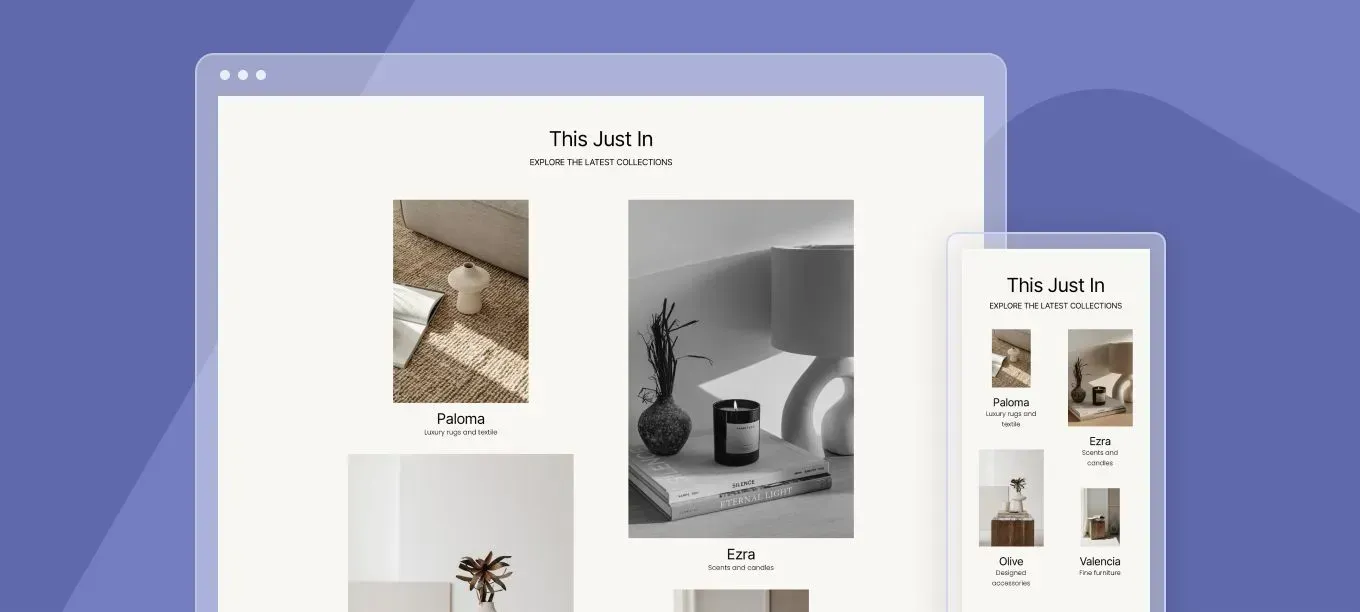Click 'Scents and candles' text in desktop view
1360x612 pixels.
pyautogui.click(x=741, y=568)
